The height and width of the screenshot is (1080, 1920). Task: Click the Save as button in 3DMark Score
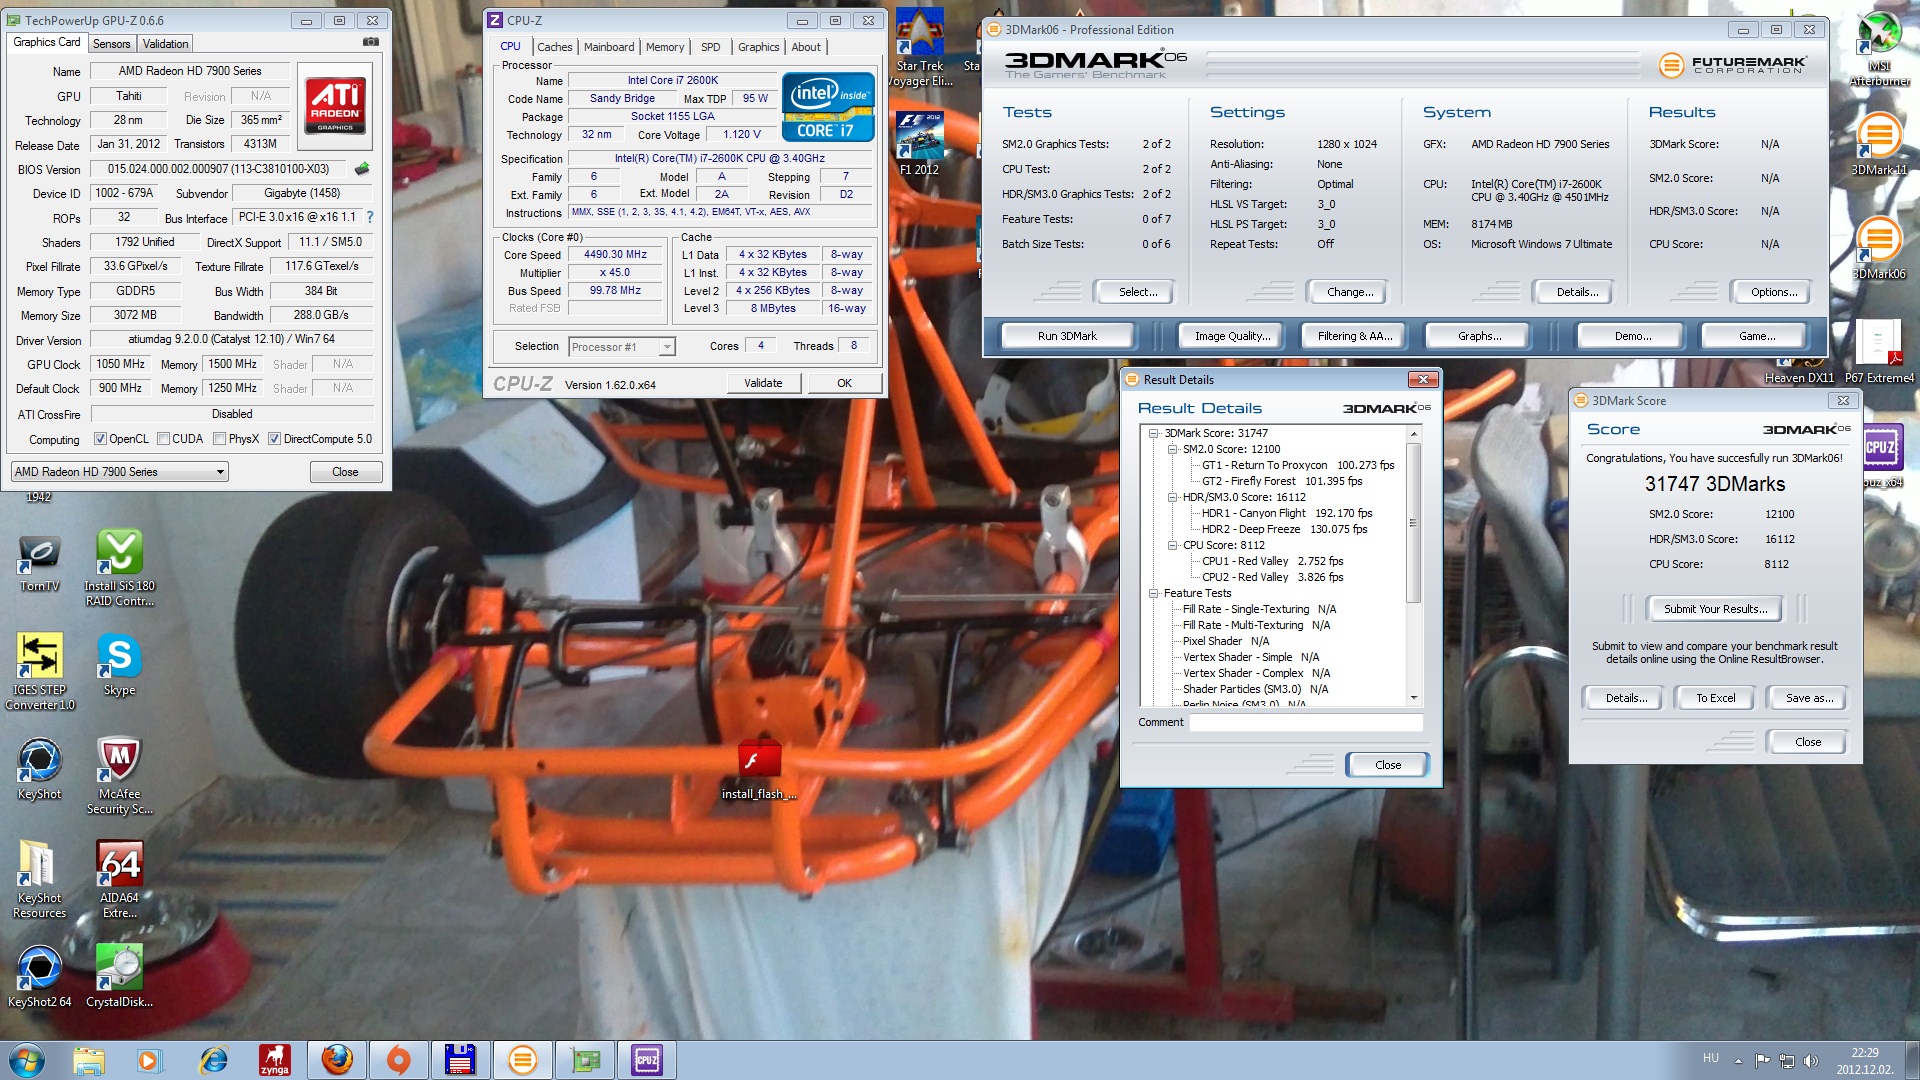click(x=1809, y=698)
